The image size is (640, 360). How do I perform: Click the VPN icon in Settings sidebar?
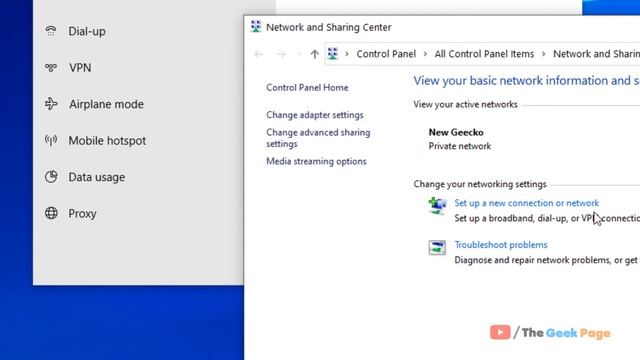pyautogui.click(x=51, y=67)
